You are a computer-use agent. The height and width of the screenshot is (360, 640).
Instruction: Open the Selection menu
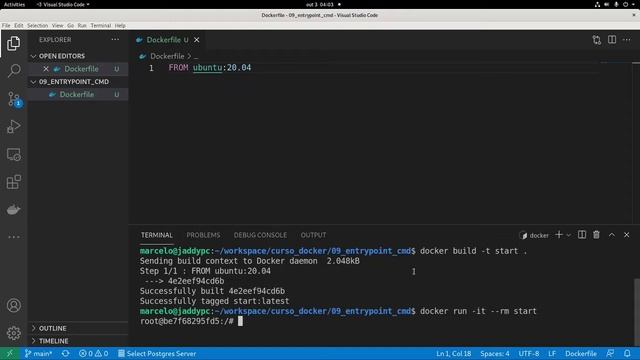click(x=38, y=25)
